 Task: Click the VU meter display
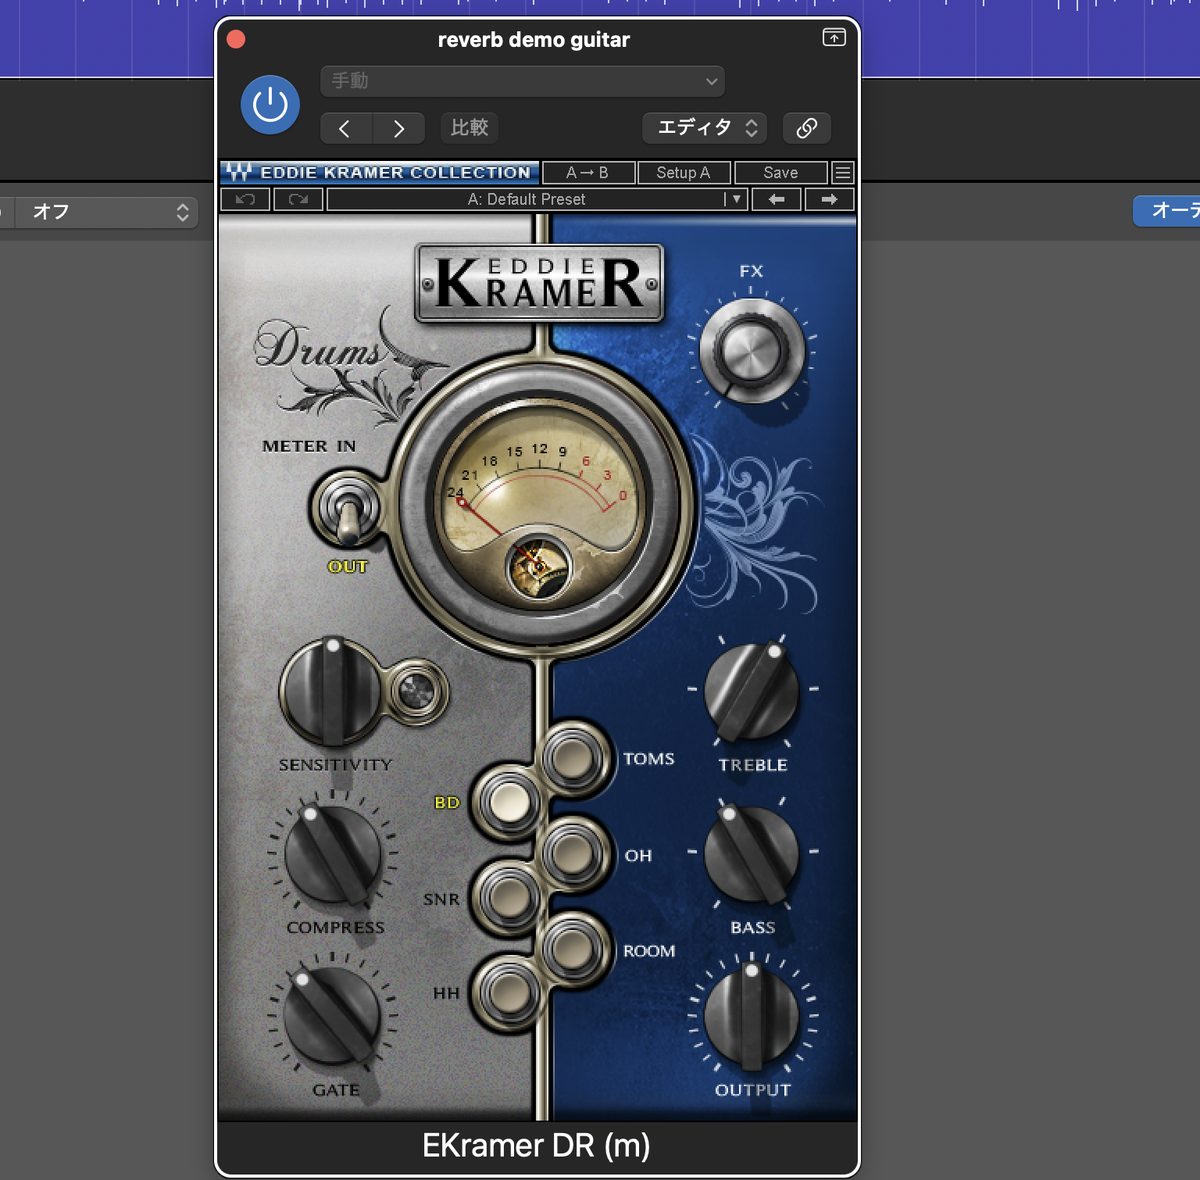pos(540,503)
